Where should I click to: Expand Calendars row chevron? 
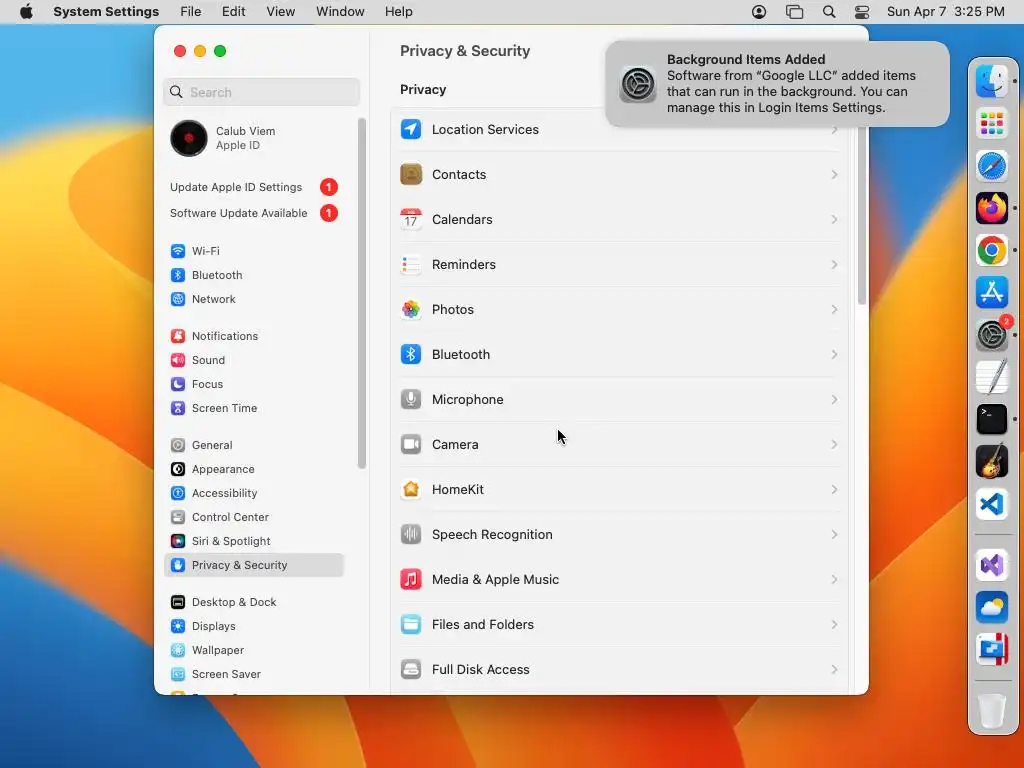point(834,219)
